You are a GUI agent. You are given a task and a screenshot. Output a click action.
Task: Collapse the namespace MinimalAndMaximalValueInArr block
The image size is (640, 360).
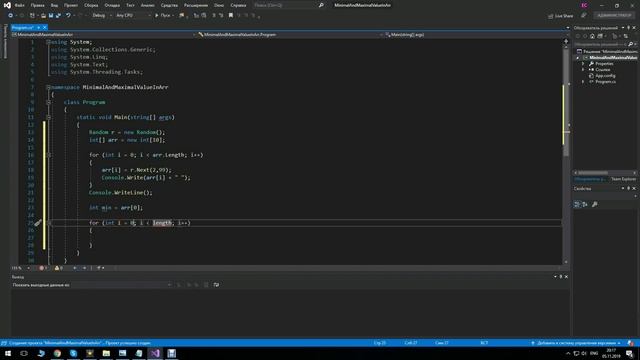pyautogui.click(x=48, y=87)
